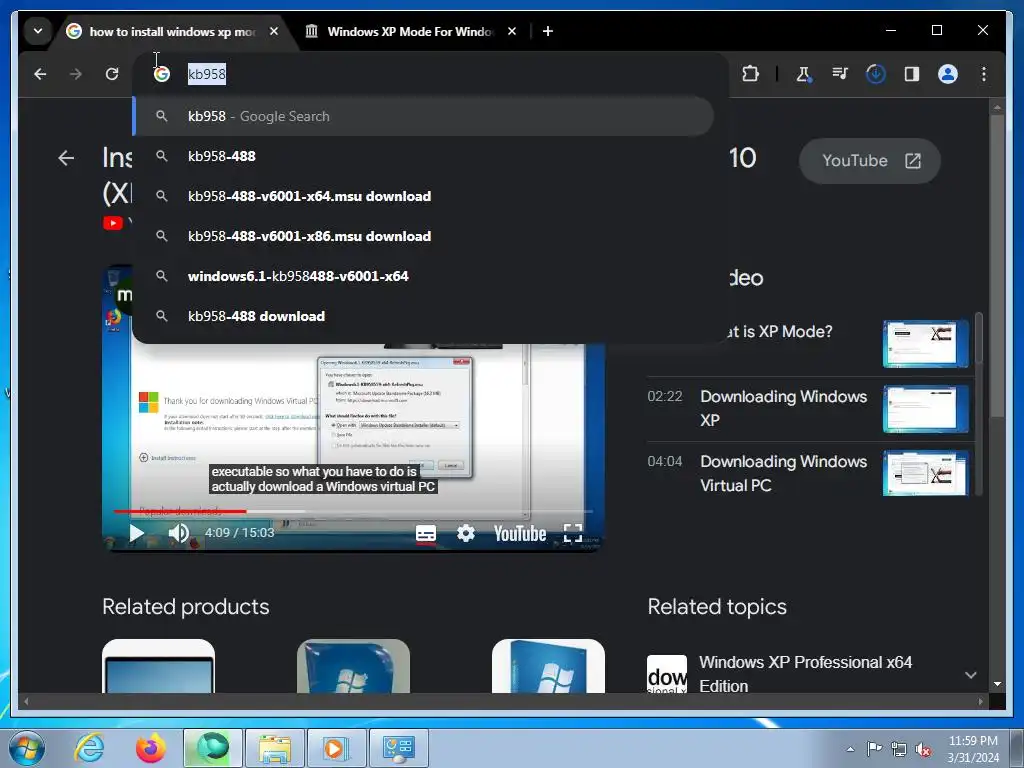1024x768 pixels.
Task: Show hidden system tray icons
Action: click(850, 749)
